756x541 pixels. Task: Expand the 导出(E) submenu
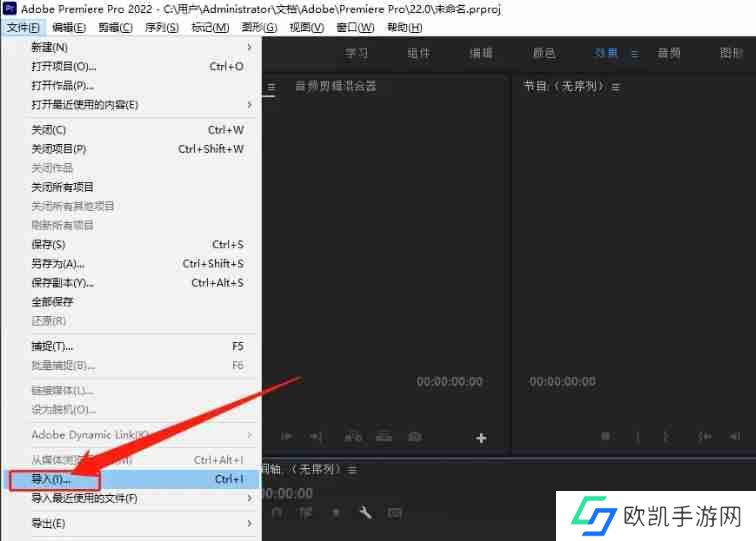(249, 523)
